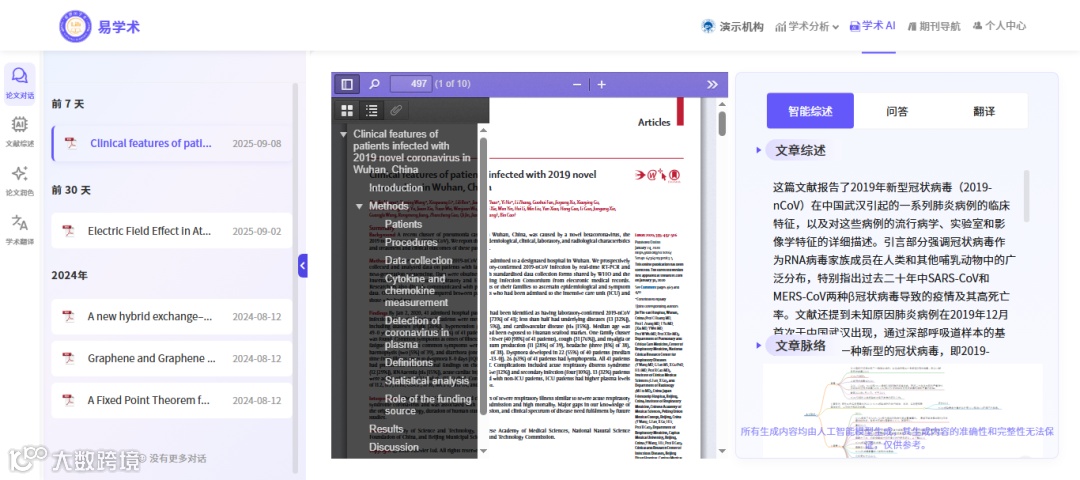Viewport: 1080px width, 480px height.
Task: Go to 演示机构 in top navigation
Action: point(732,26)
